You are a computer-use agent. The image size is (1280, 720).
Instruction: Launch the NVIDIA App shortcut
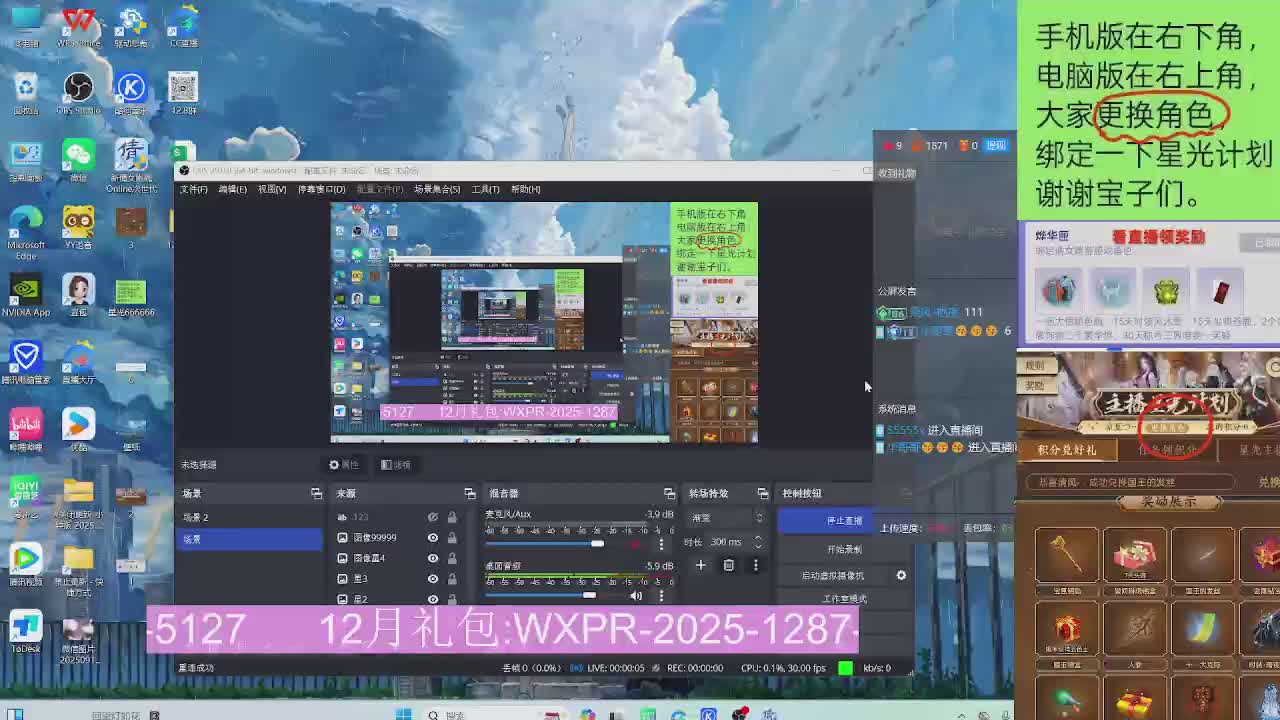point(26,295)
